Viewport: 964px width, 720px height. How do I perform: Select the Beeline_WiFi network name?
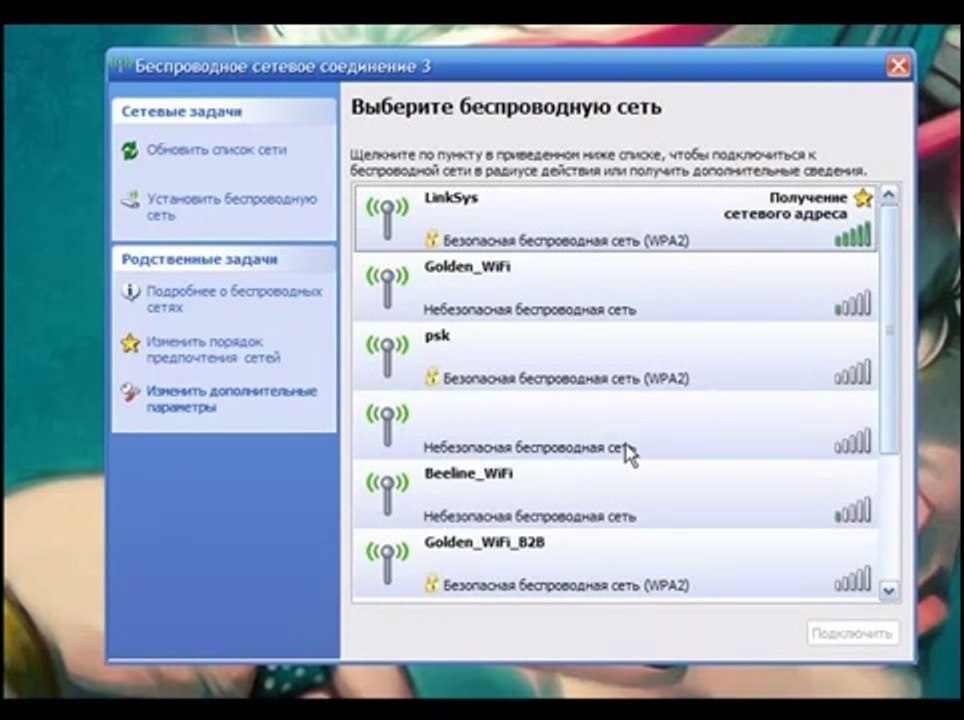pyautogui.click(x=468, y=473)
